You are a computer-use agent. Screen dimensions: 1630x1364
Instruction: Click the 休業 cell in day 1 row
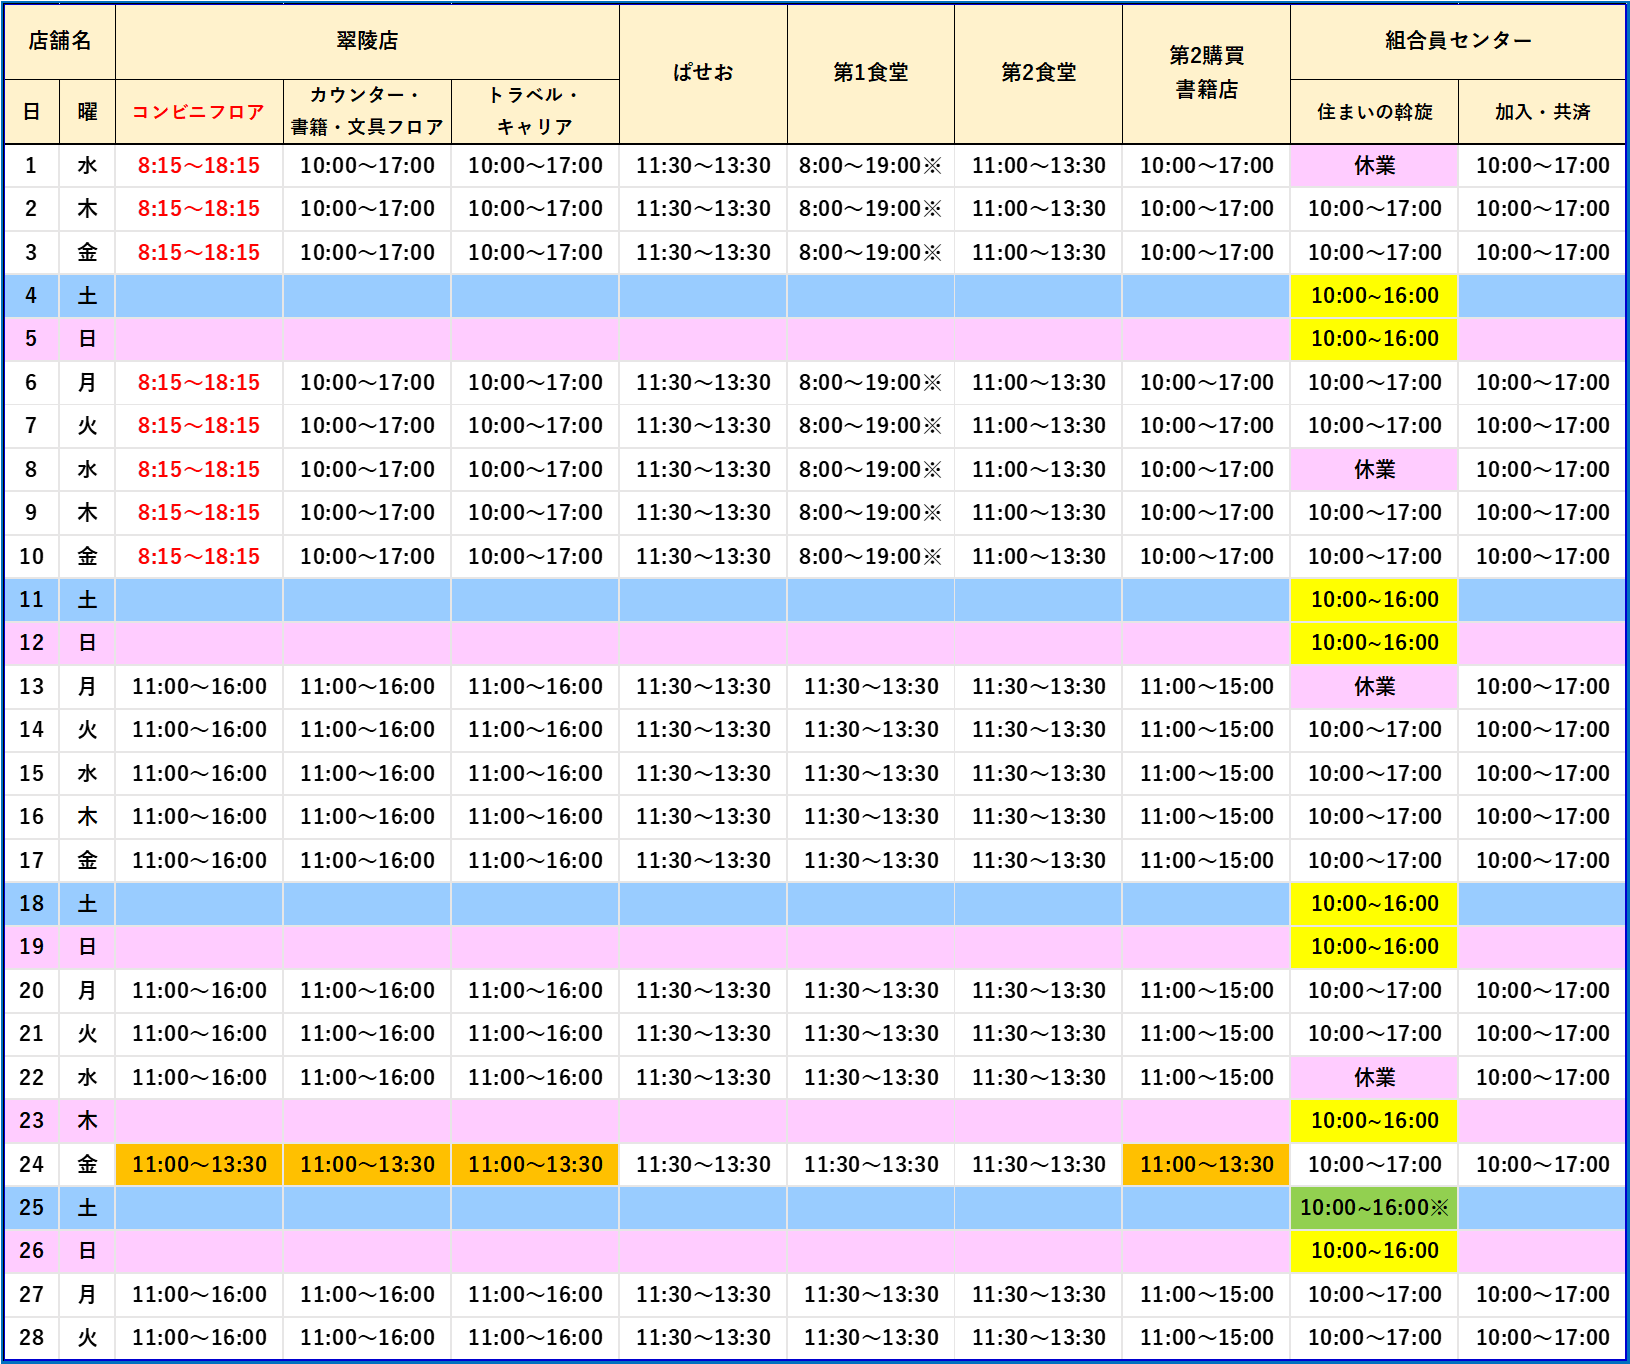[x=1375, y=166]
